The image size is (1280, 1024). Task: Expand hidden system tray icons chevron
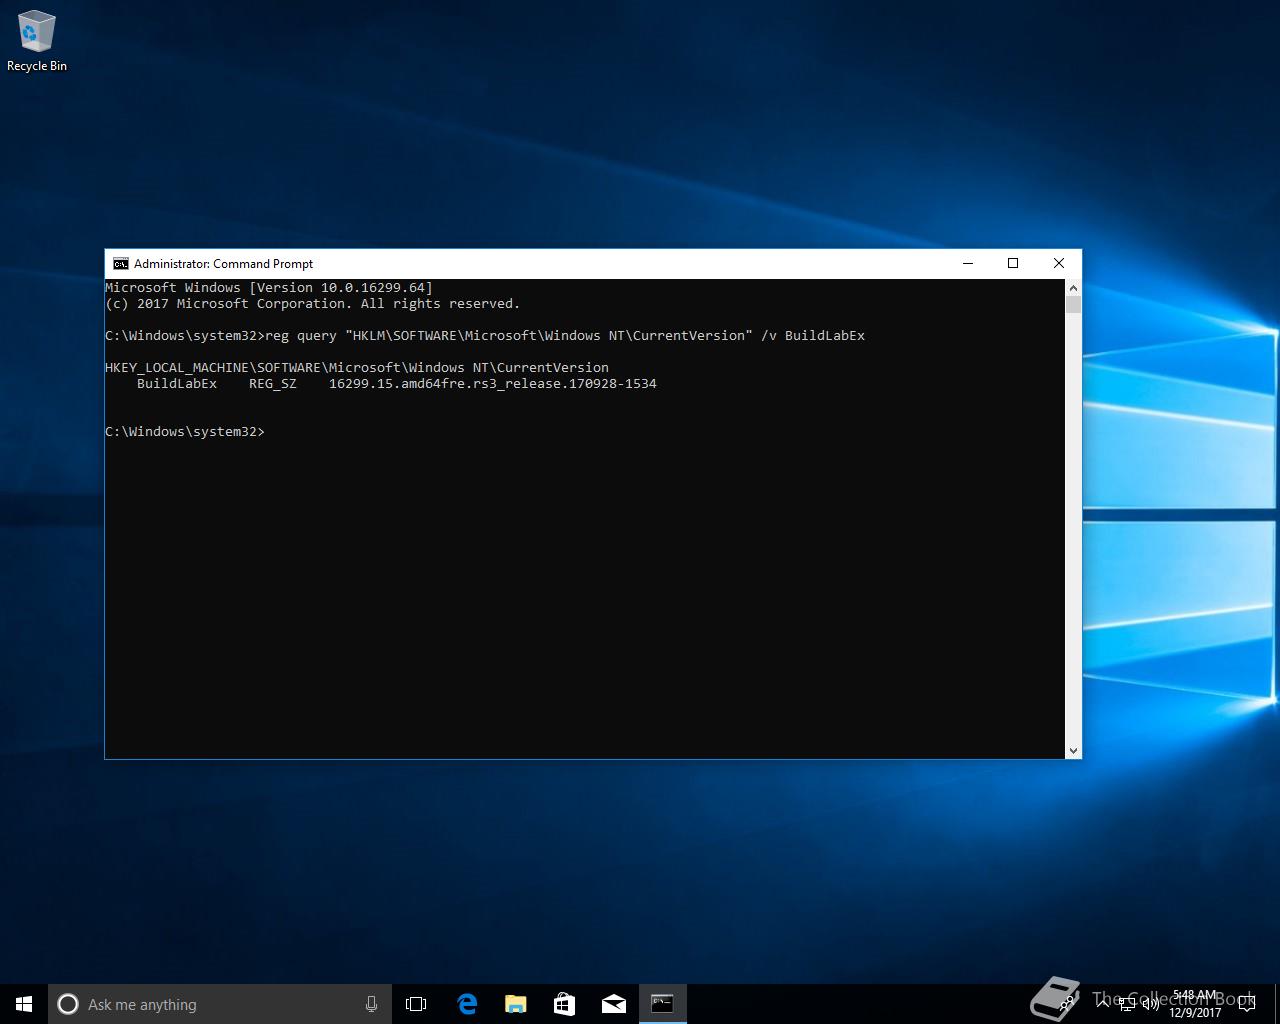coord(1102,1004)
